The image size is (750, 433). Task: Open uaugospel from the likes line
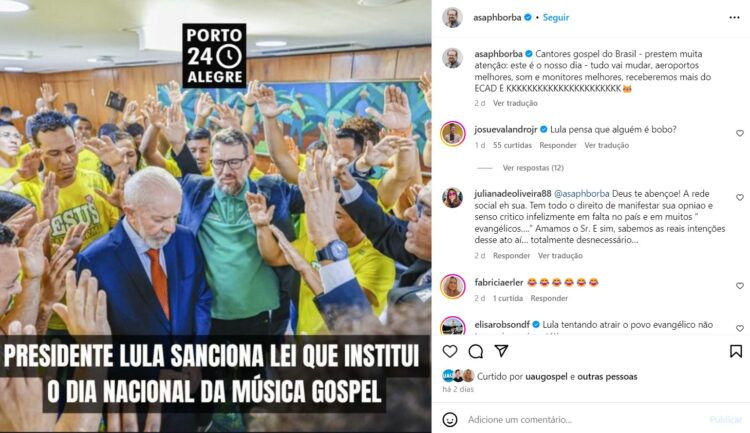[546, 377]
